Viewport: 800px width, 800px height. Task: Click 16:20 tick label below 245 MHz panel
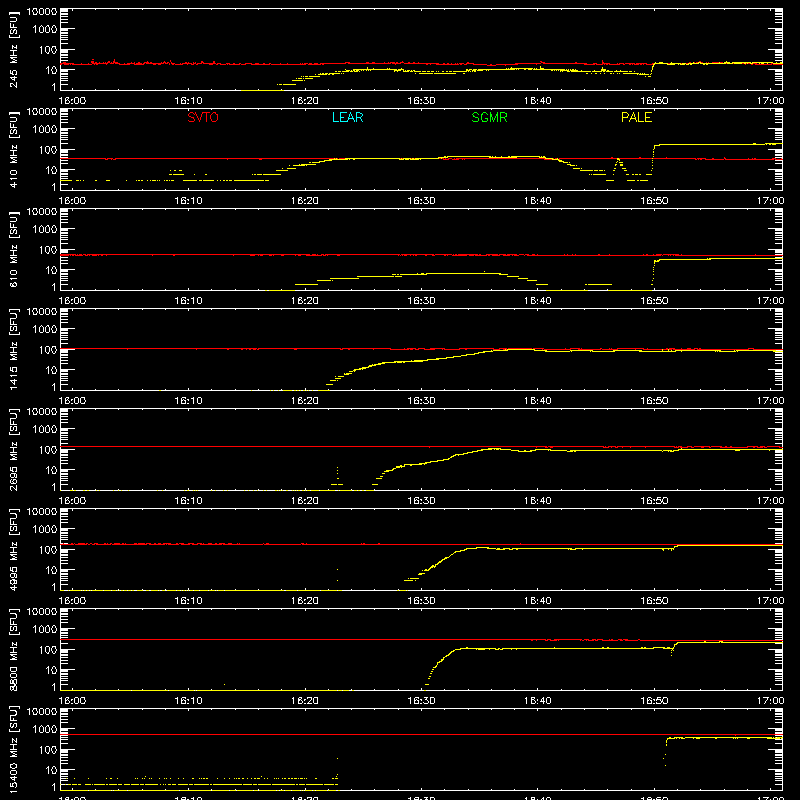click(305, 101)
